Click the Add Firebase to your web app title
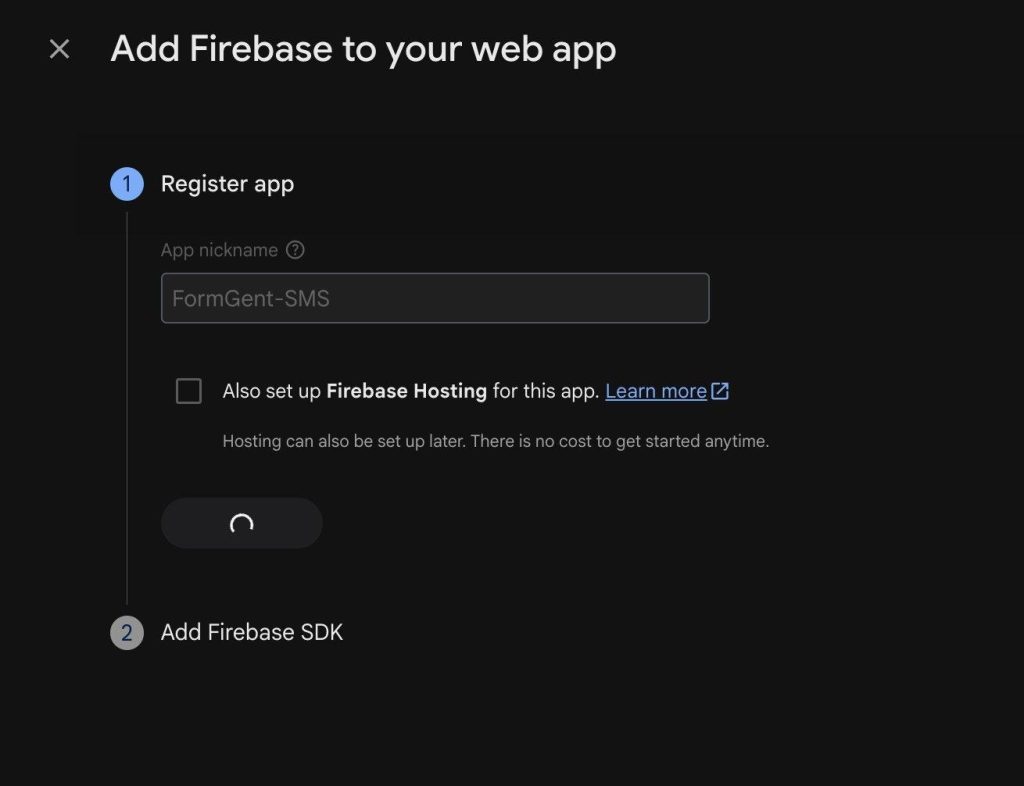The image size is (1024, 786). tap(363, 49)
